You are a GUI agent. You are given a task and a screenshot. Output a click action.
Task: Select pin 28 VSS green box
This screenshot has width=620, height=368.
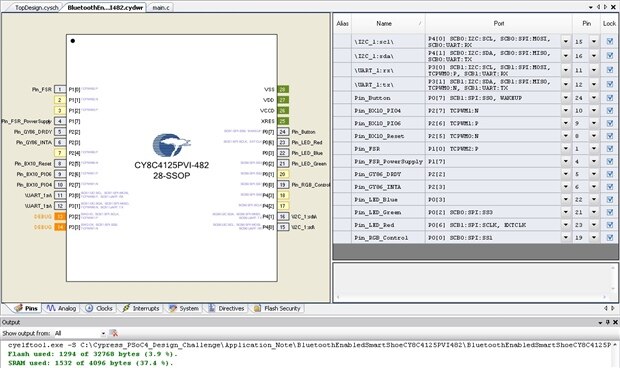[x=283, y=89]
